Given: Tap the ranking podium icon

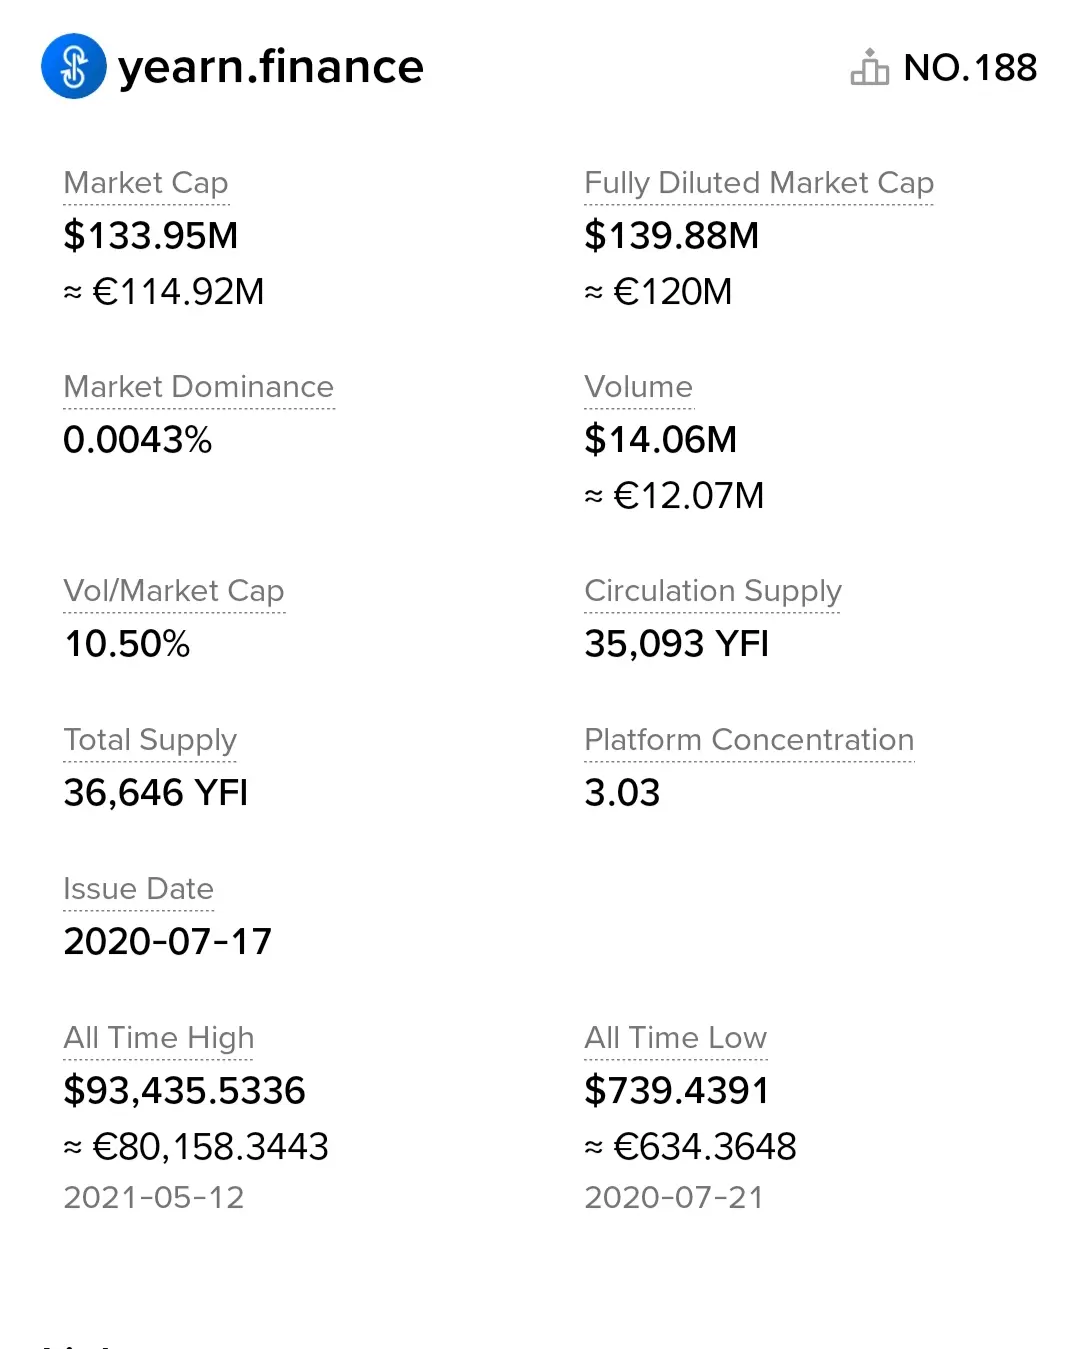Looking at the screenshot, I should tap(869, 67).
